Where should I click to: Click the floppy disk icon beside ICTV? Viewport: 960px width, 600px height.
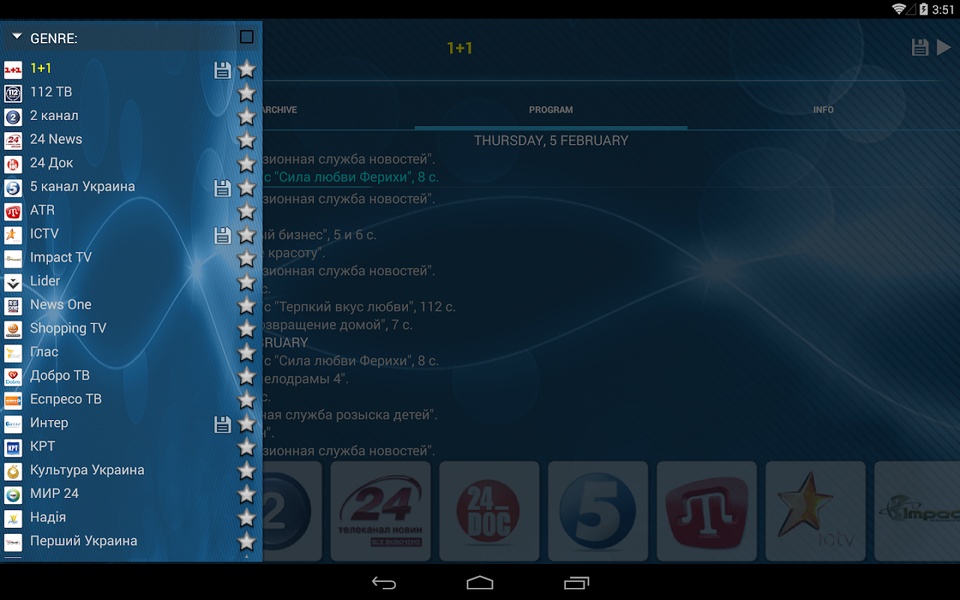click(222, 235)
